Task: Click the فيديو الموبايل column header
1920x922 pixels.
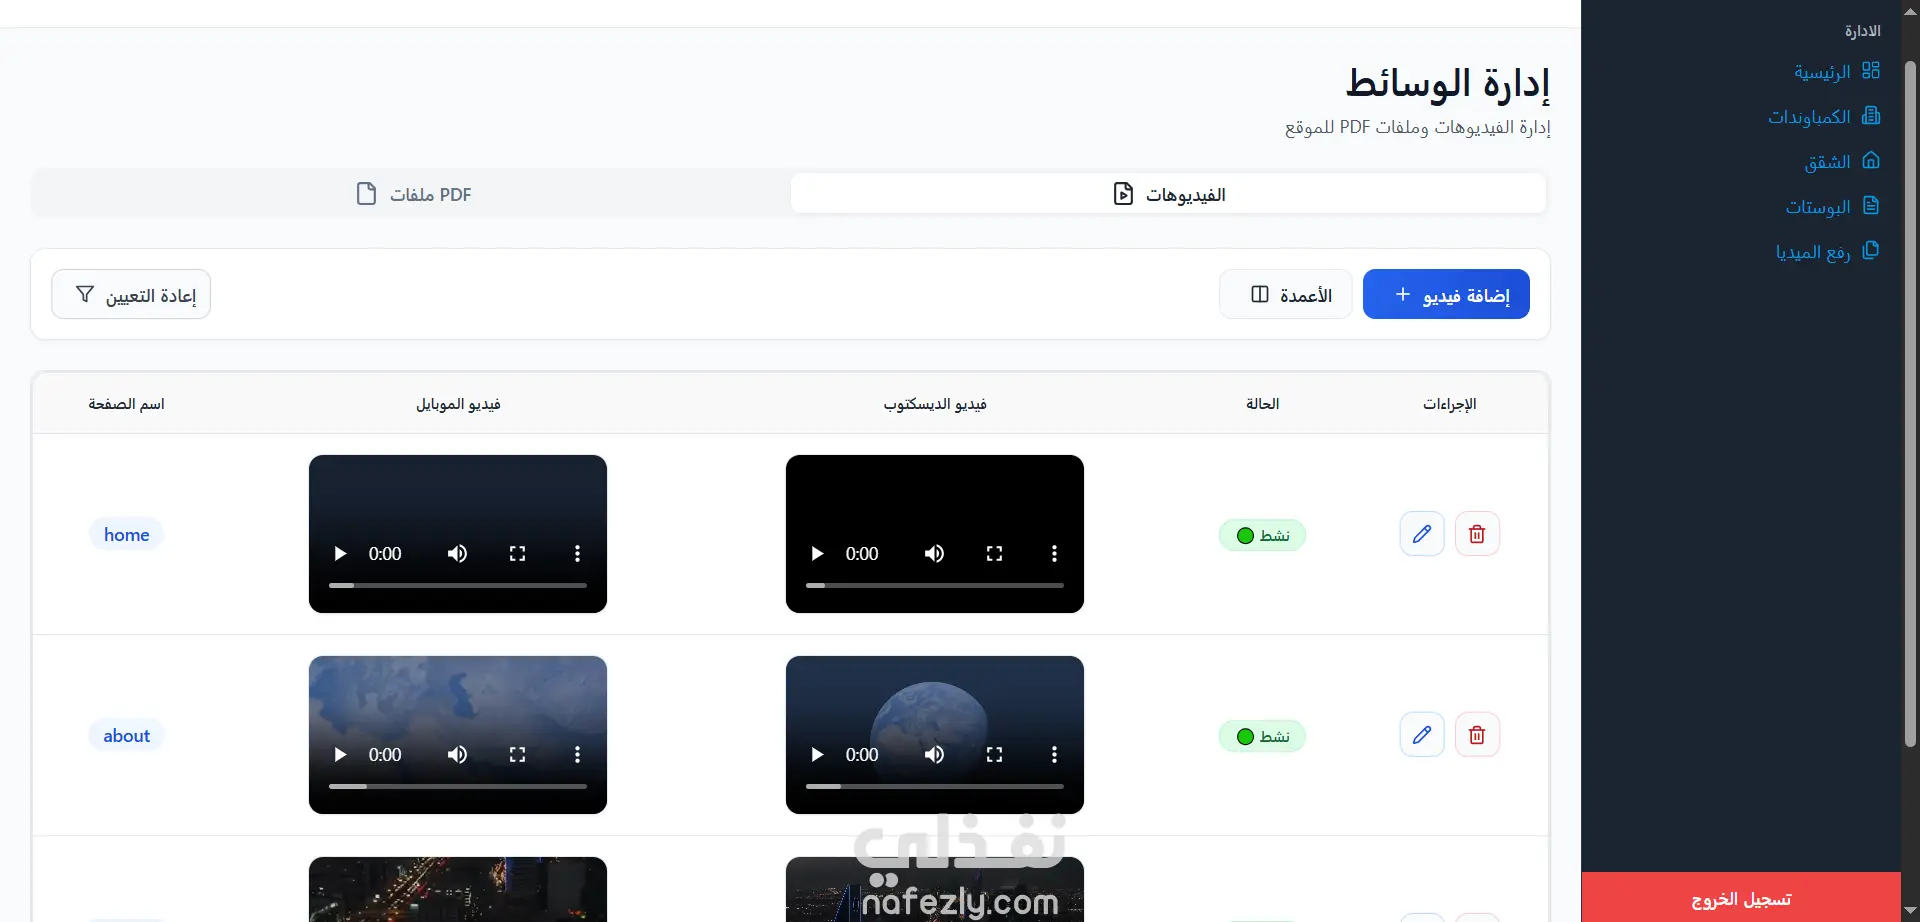Action: tap(458, 404)
